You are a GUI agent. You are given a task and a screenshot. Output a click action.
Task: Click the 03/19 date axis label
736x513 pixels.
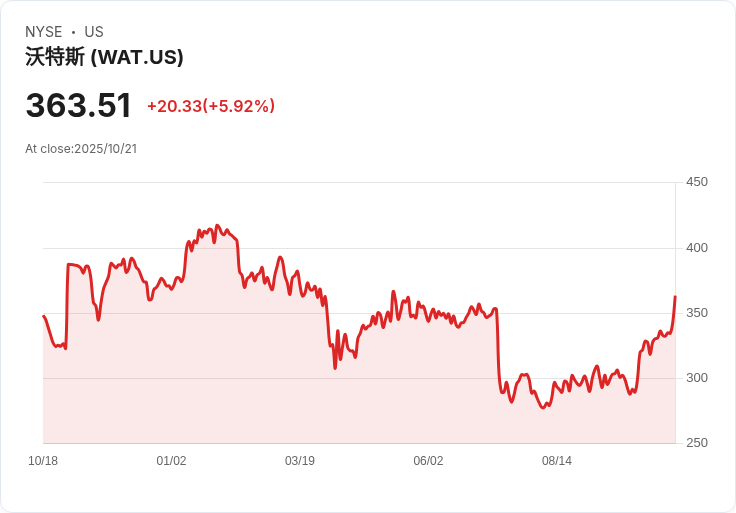[299, 461]
